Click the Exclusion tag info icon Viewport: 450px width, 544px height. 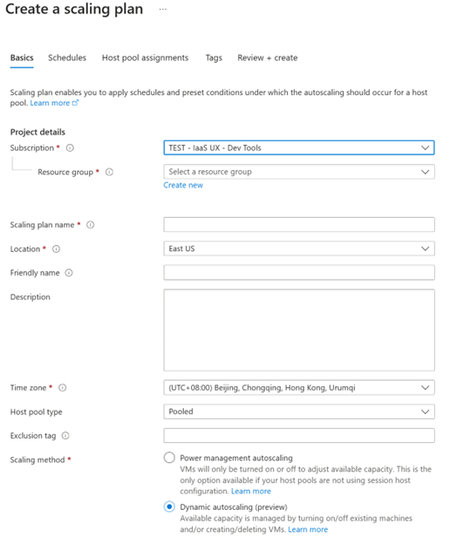66,436
